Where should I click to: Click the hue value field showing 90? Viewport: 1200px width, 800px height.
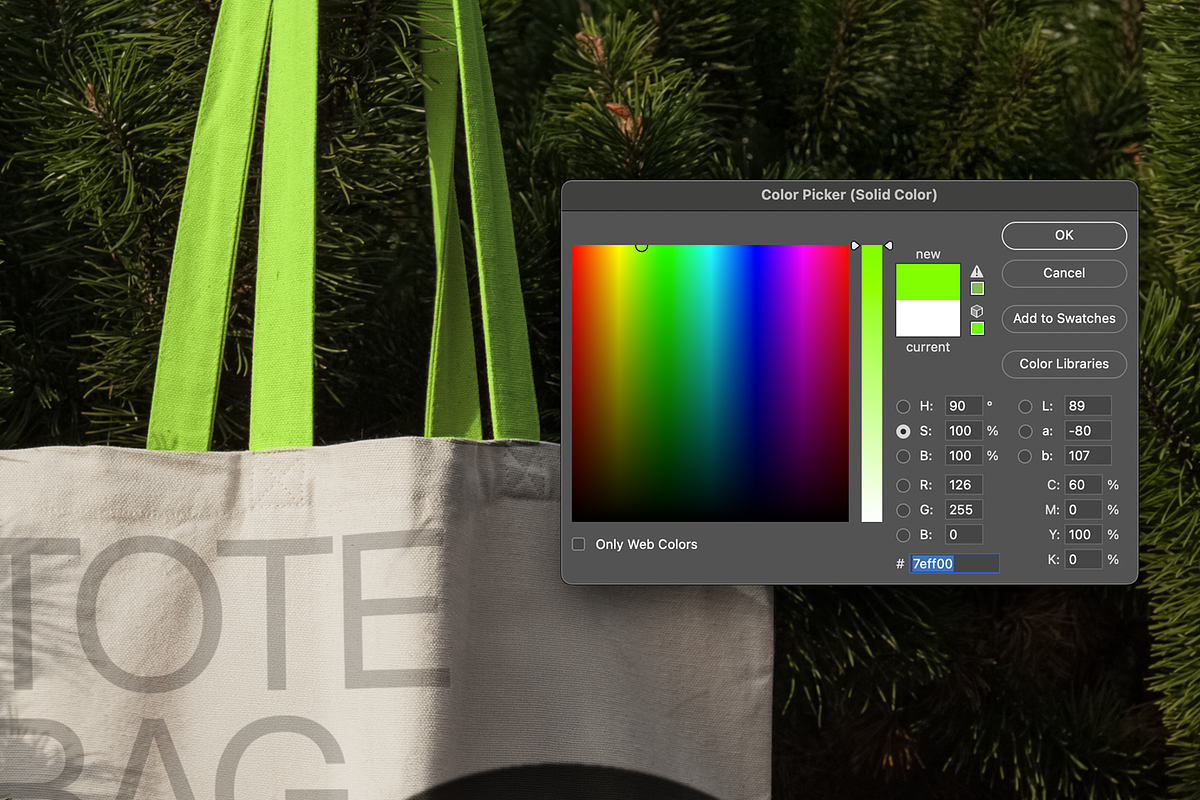coord(964,406)
